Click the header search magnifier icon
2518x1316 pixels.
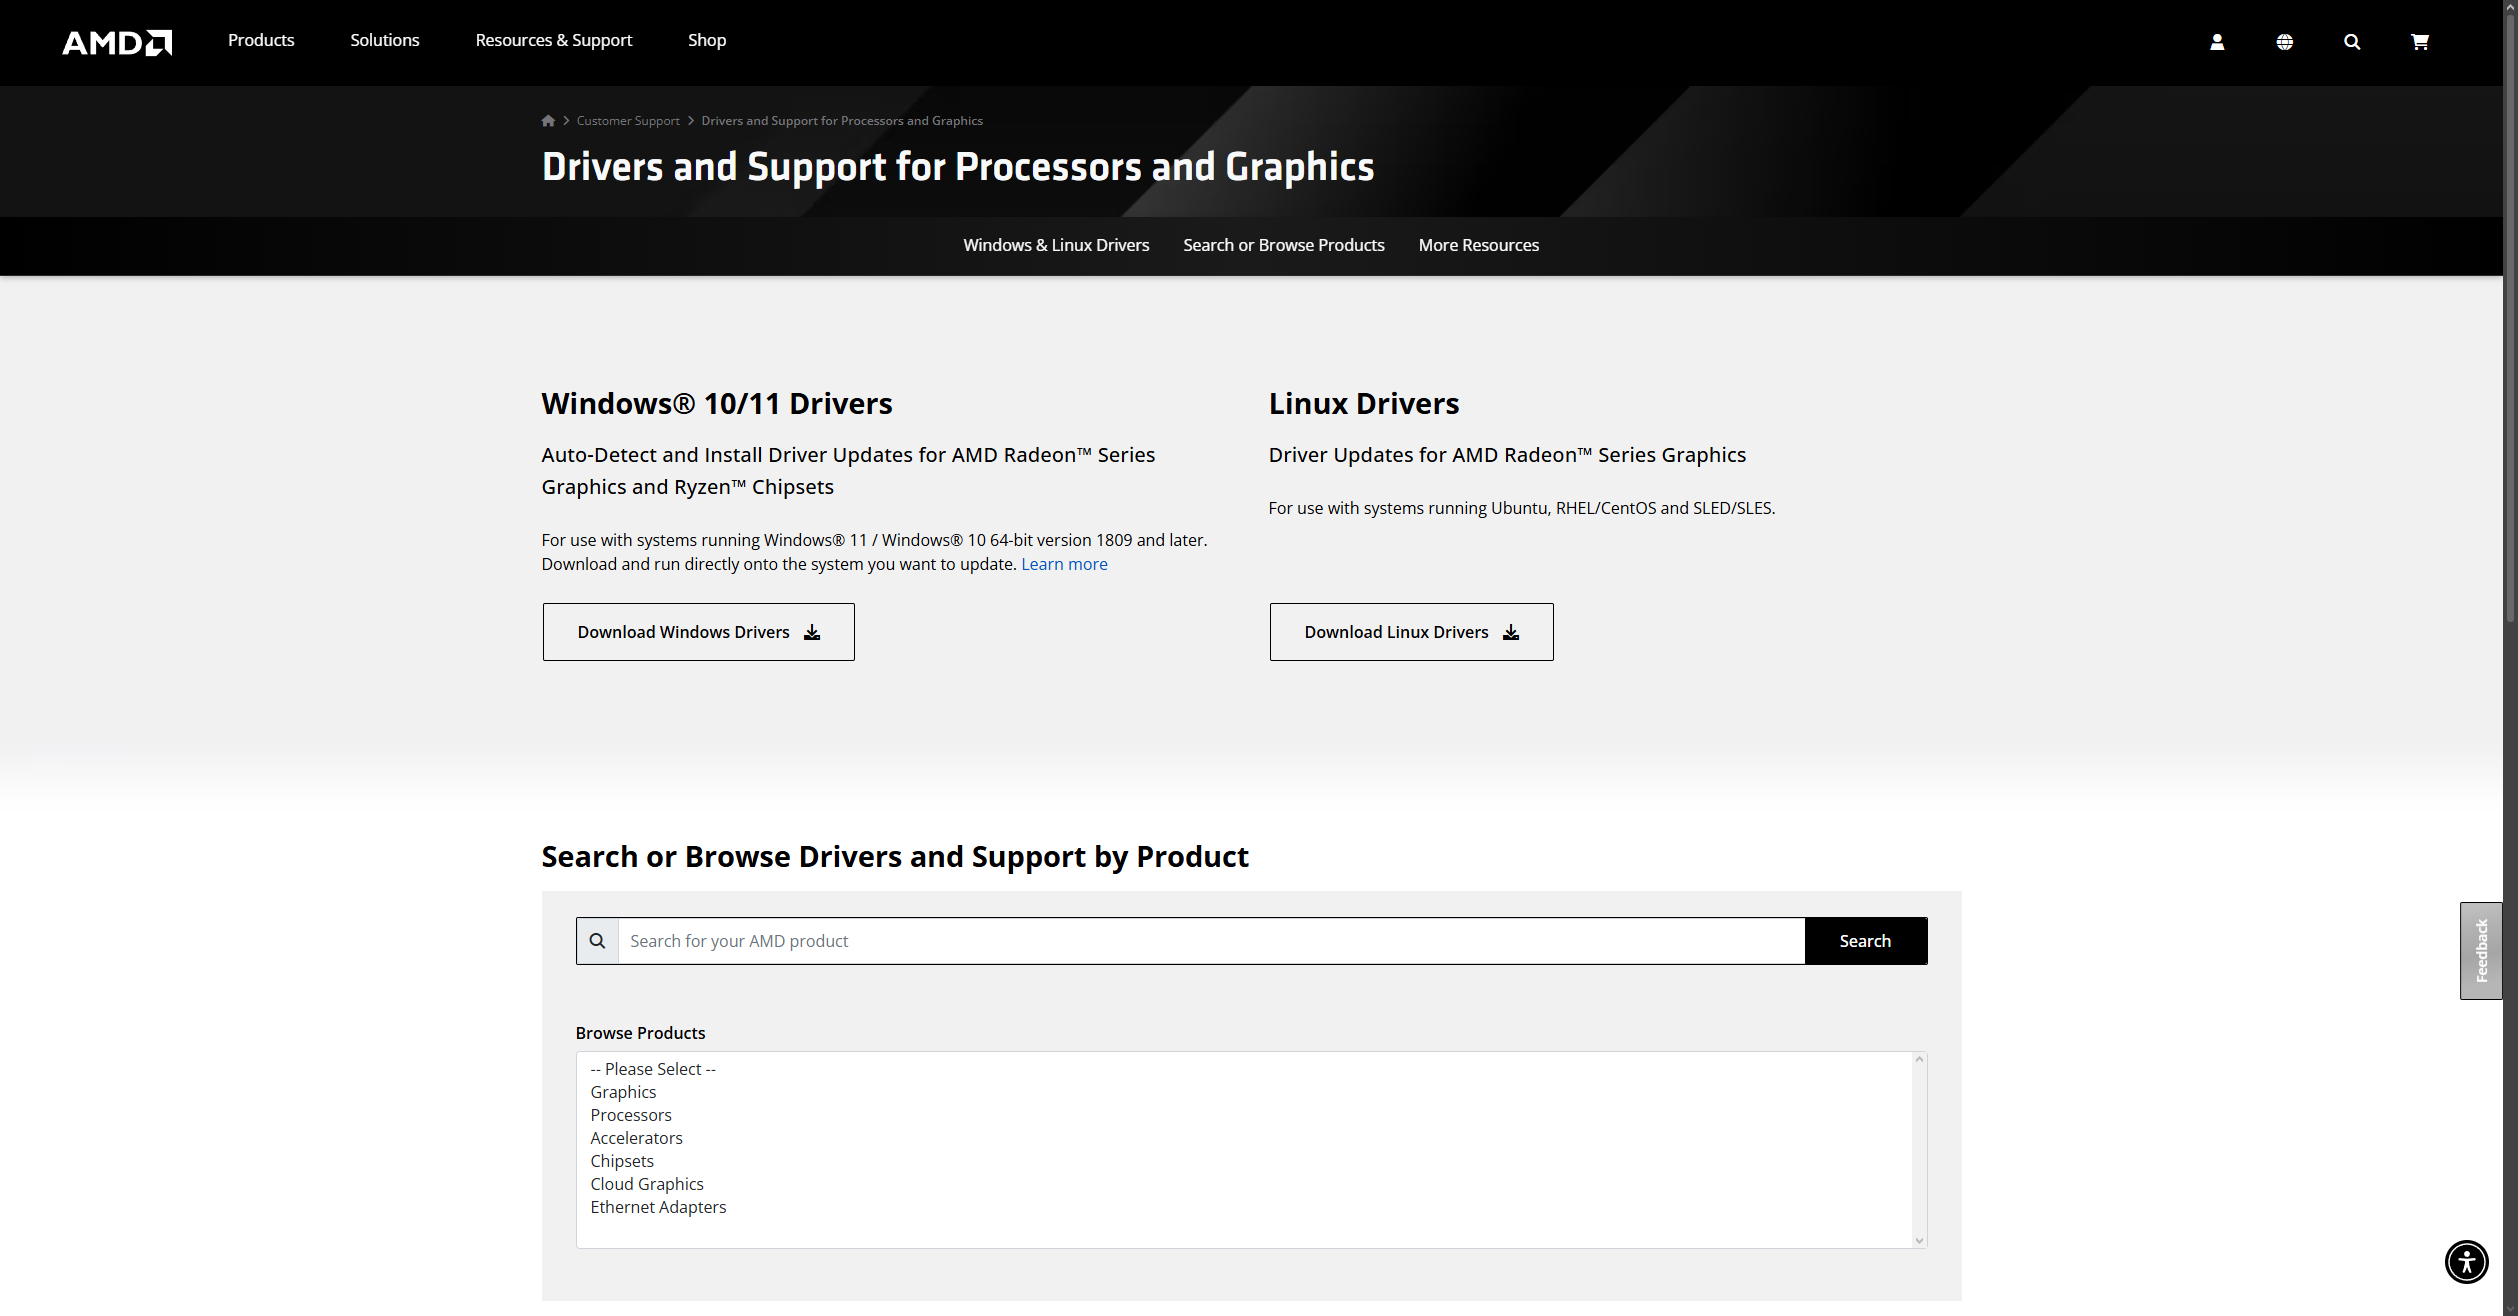point(2351,42)
